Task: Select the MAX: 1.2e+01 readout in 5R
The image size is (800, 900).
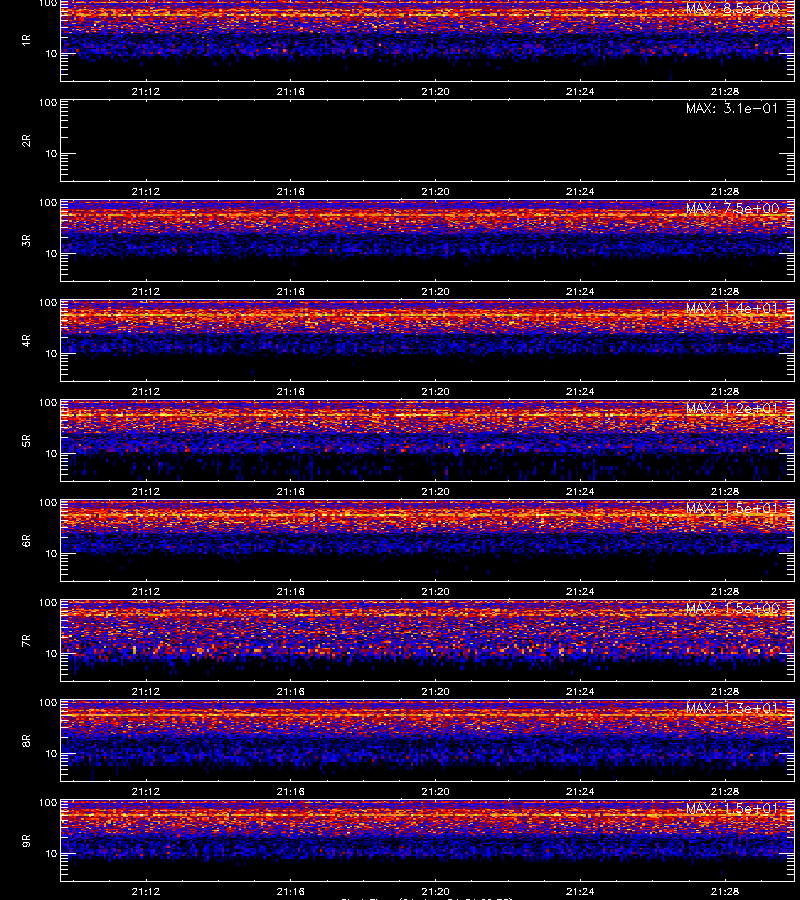Action: coord(732,408)
